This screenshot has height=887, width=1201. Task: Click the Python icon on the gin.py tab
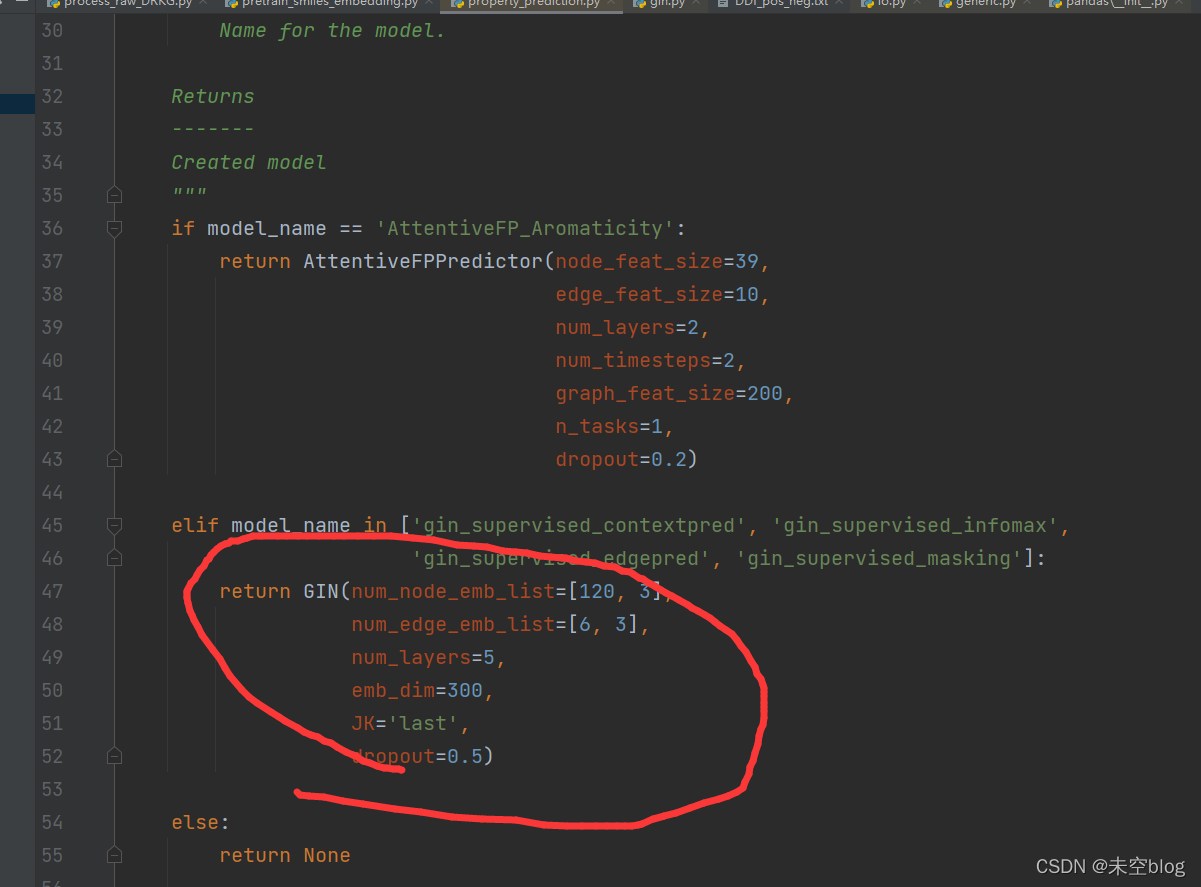tap(640, 4)
